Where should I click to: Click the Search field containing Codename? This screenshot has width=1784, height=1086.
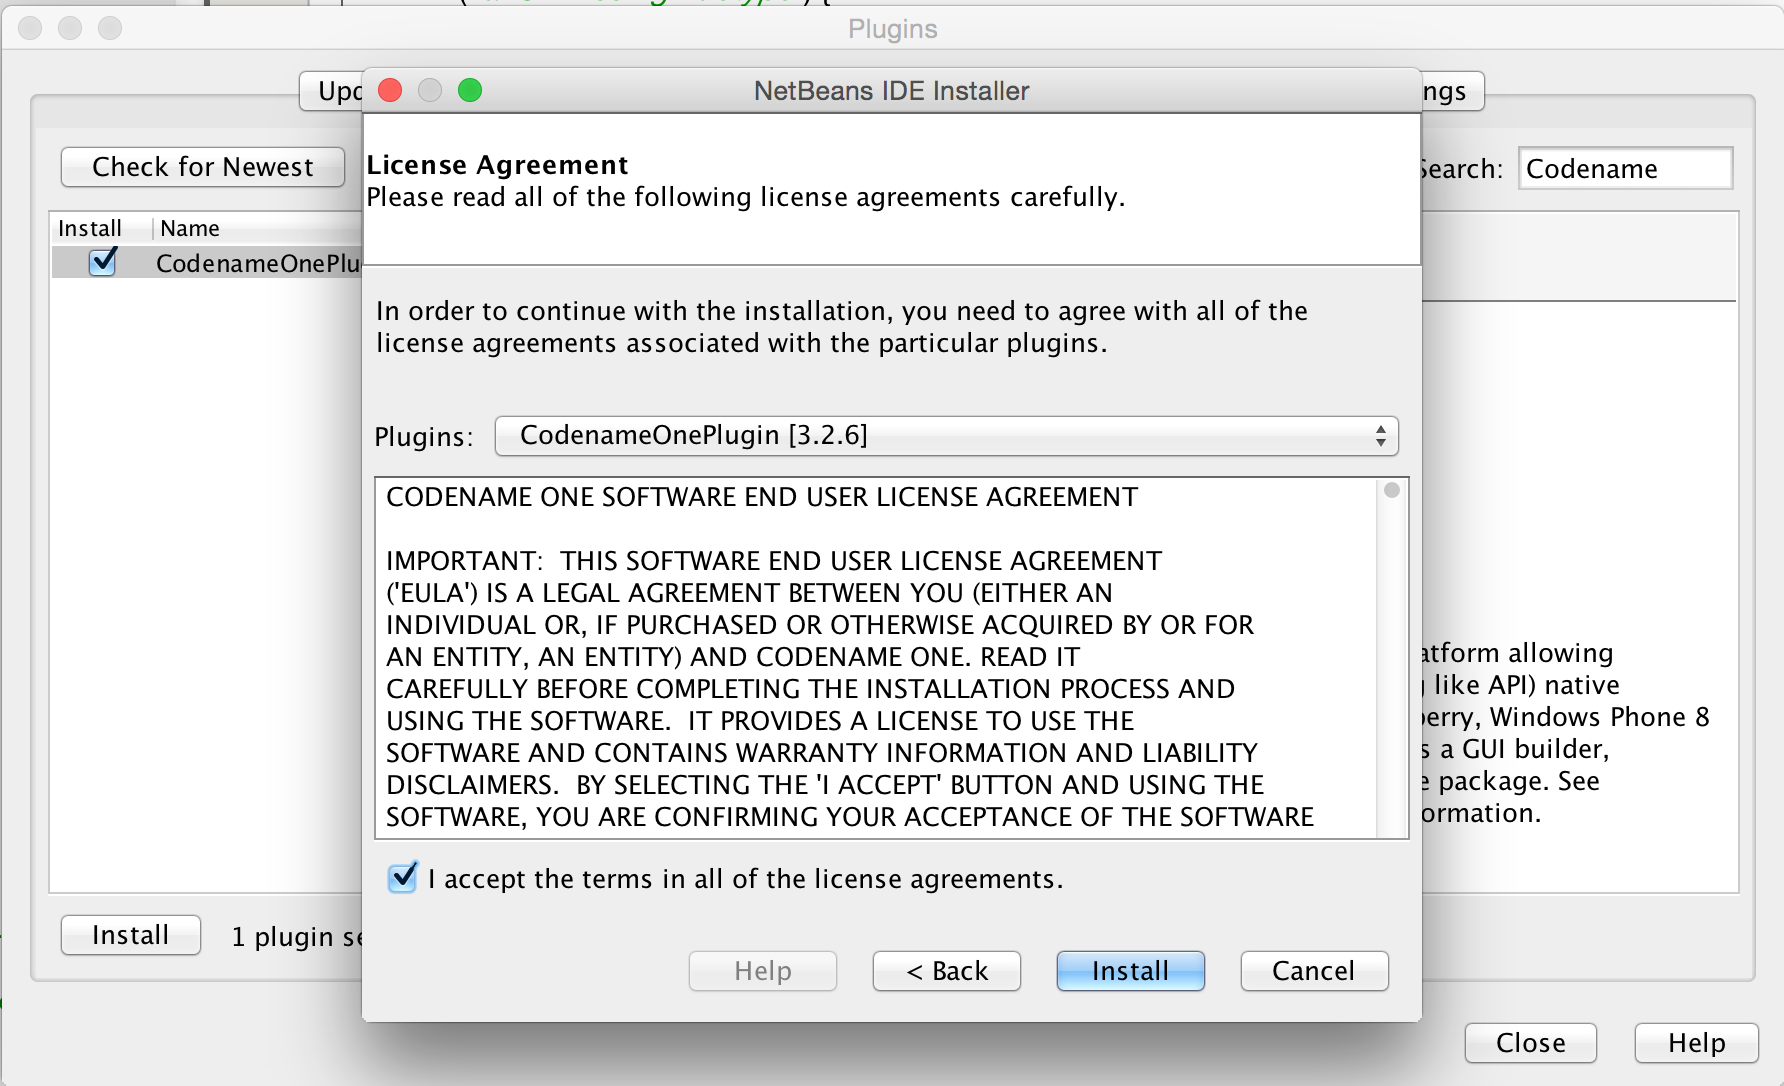pos(1625,168)
